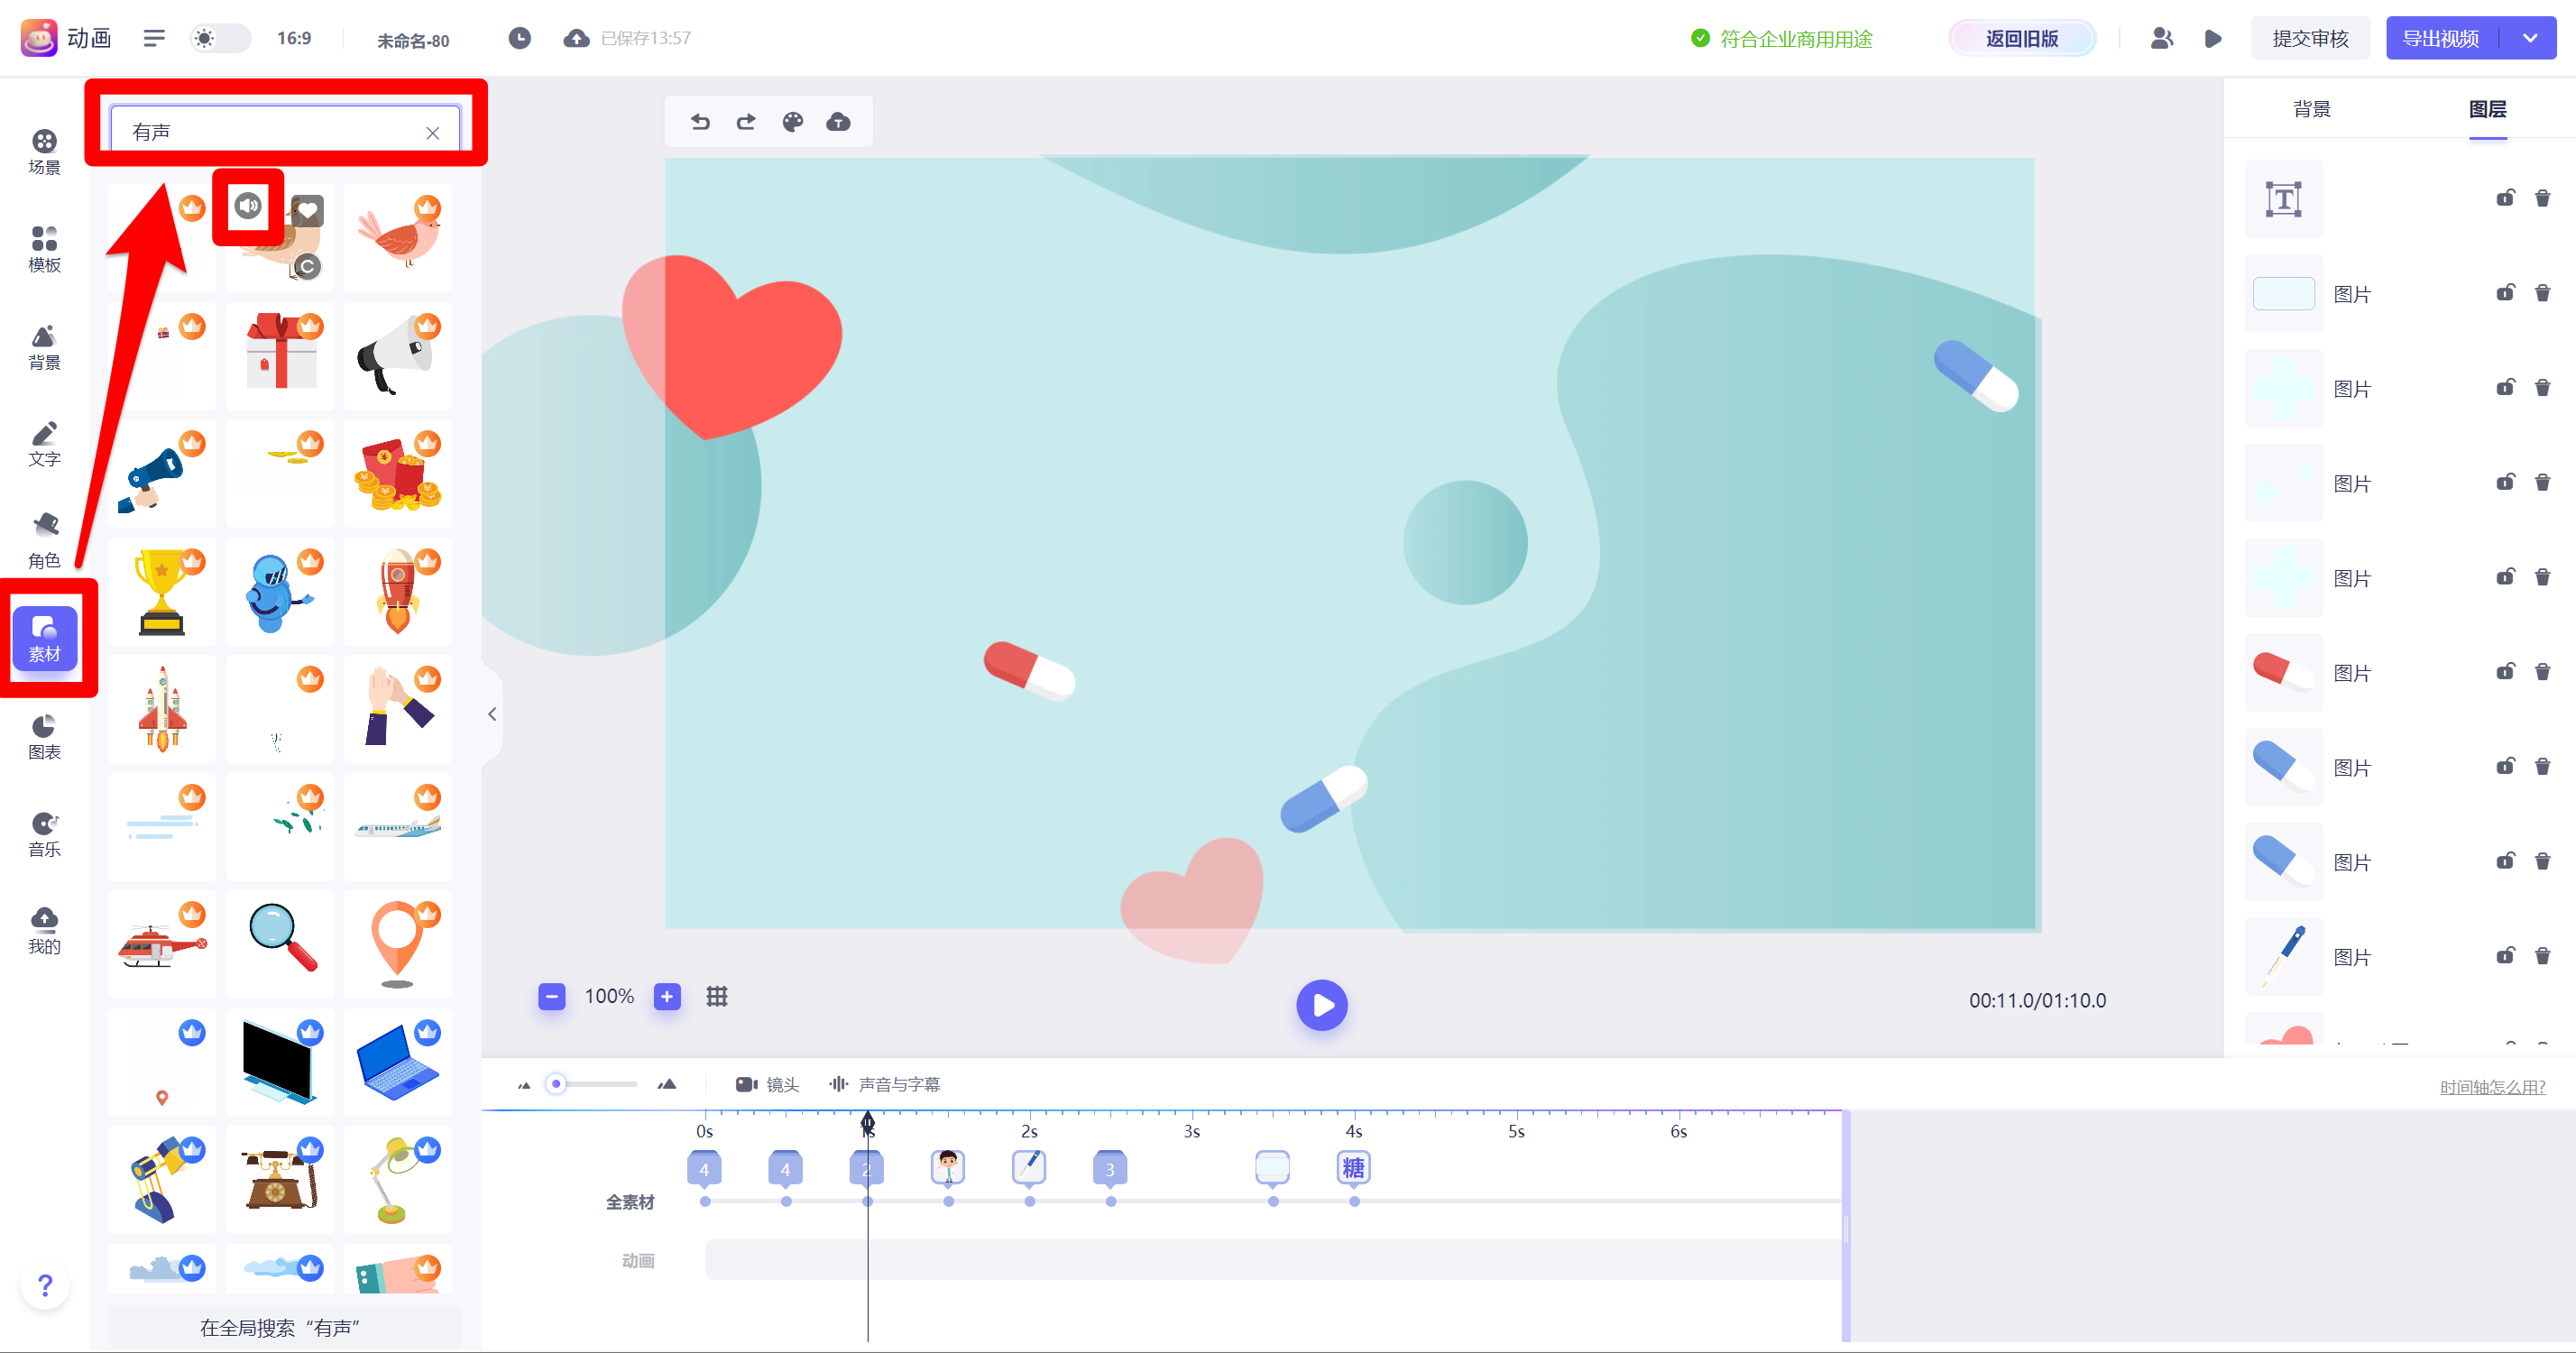The width and height of the screenshot is (2576, 1353).
Task: Open 声音与字幕 sound and subtitles
Action: 885,1085
